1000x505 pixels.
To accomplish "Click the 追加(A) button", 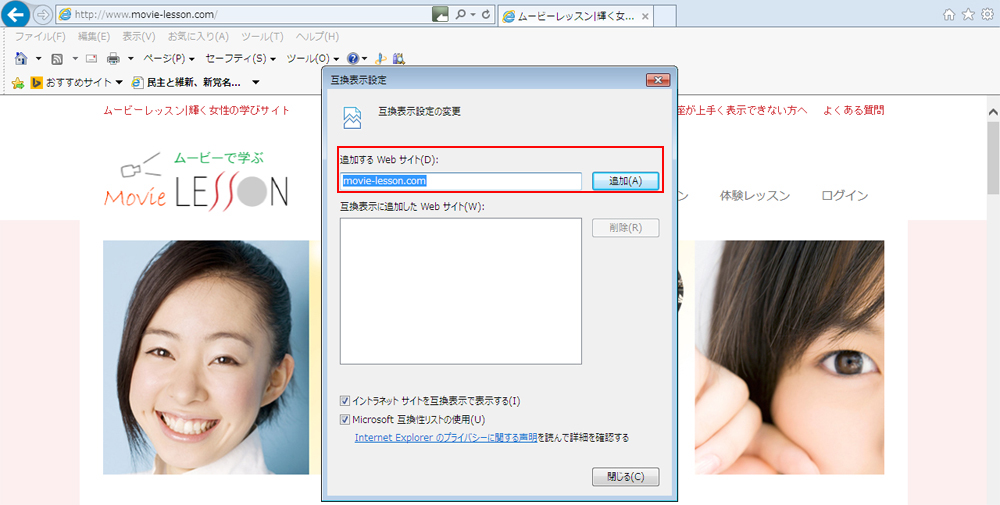I will 625,181.
